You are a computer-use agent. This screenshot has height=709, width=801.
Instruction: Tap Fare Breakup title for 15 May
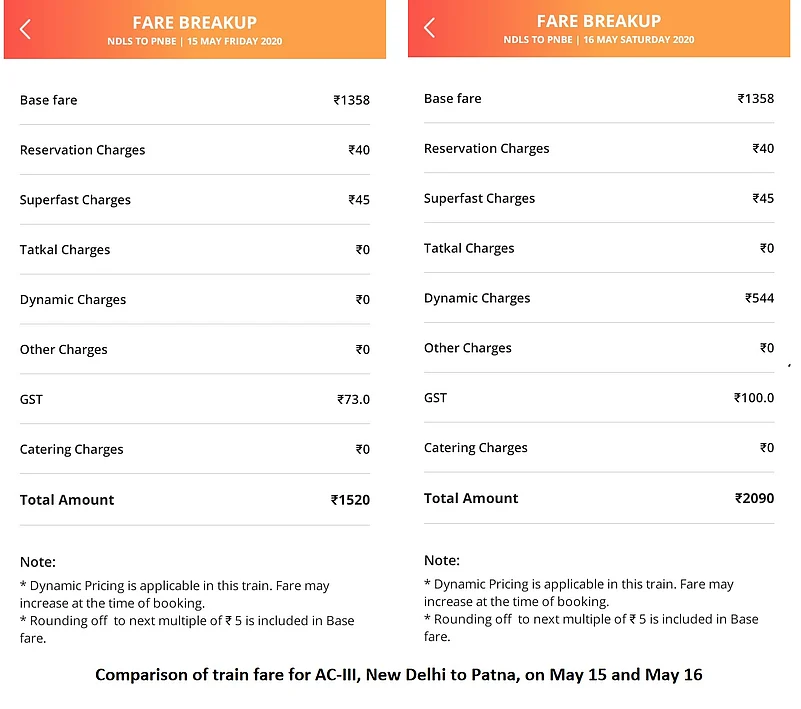coord(195,22)
